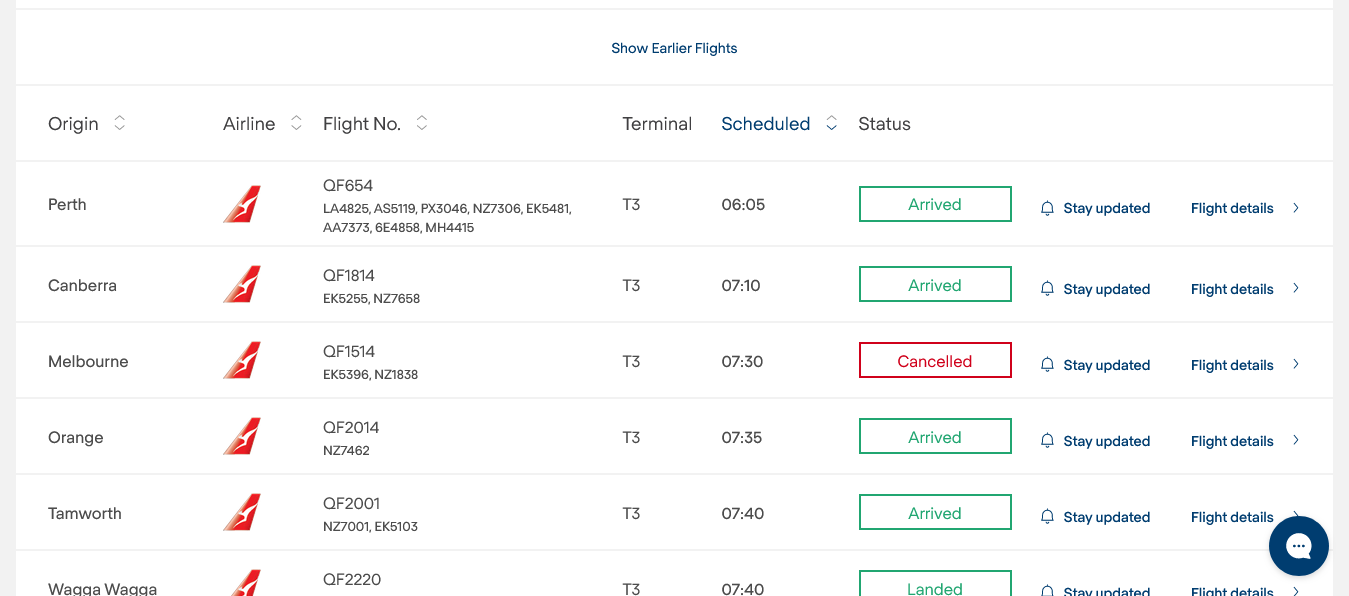This screenshot has width=1349, height=596.
Task: Sort flights by Origin column
Action: point(119,123)
